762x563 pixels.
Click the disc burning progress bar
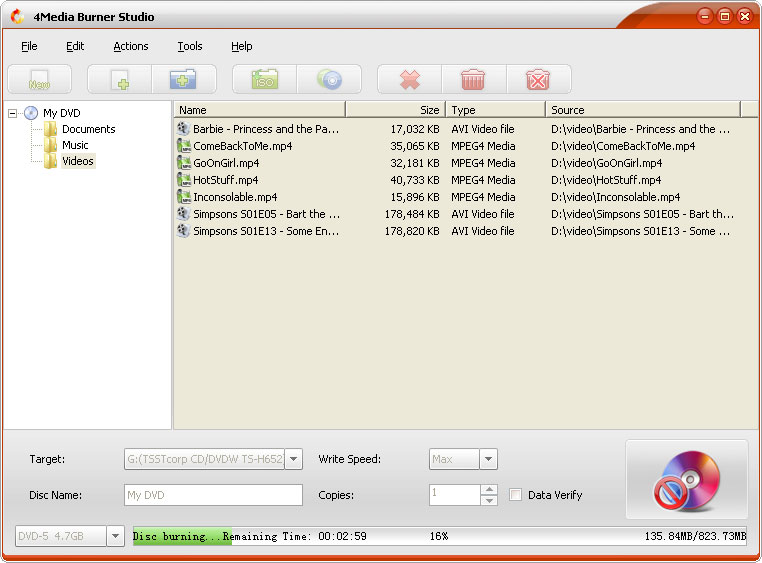pos(440,537)
